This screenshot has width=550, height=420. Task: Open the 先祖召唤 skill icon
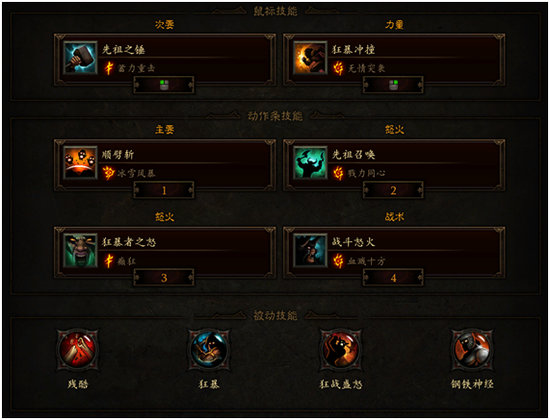310,163
